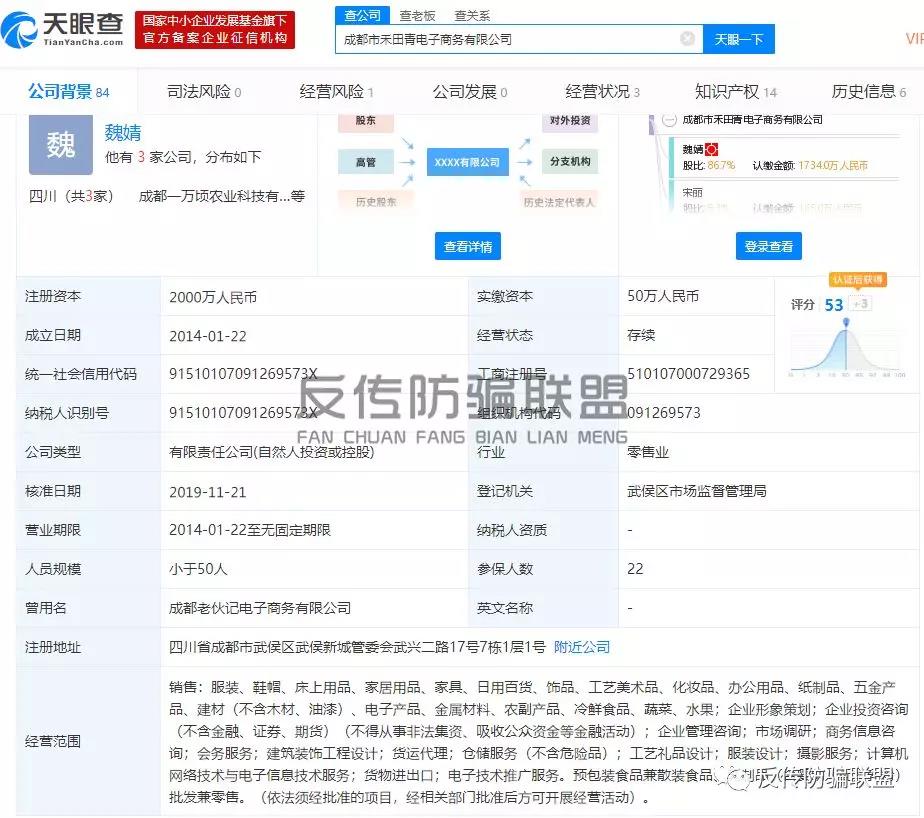Click the 2000万人民币 registered capital value

coord(213,297)
